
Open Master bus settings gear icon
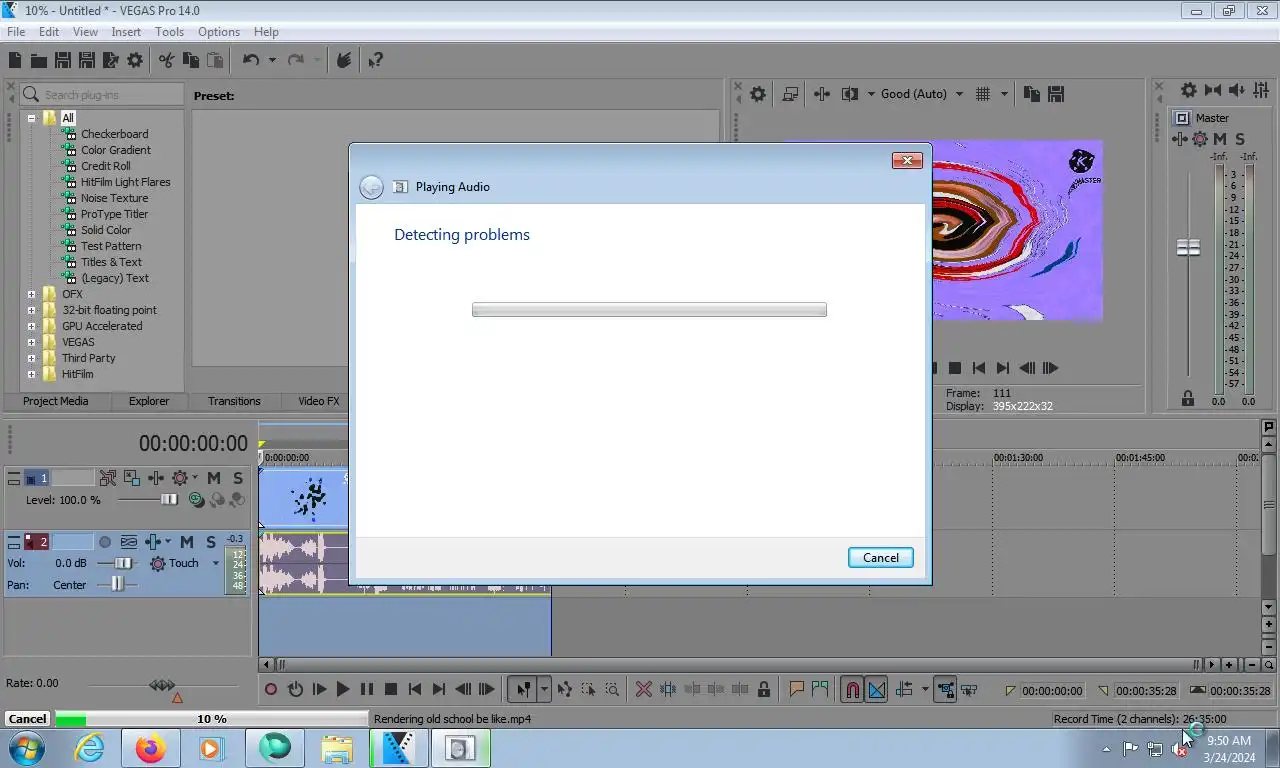coord(1188,90)
